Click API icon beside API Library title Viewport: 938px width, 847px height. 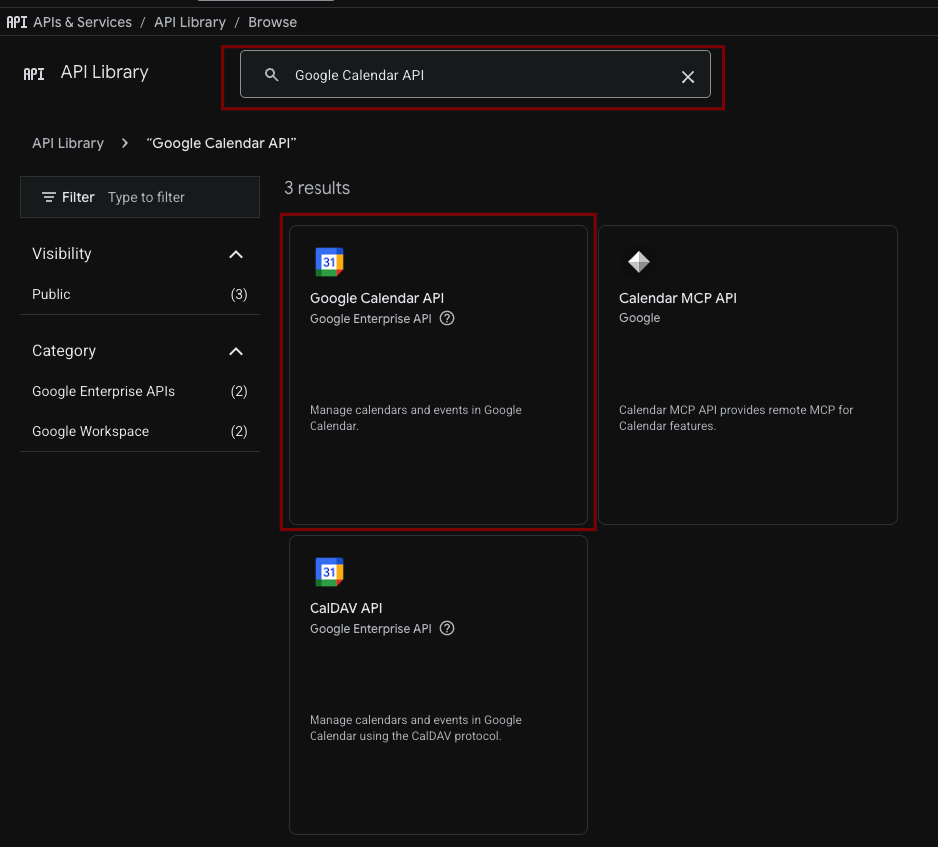(34, 74)
